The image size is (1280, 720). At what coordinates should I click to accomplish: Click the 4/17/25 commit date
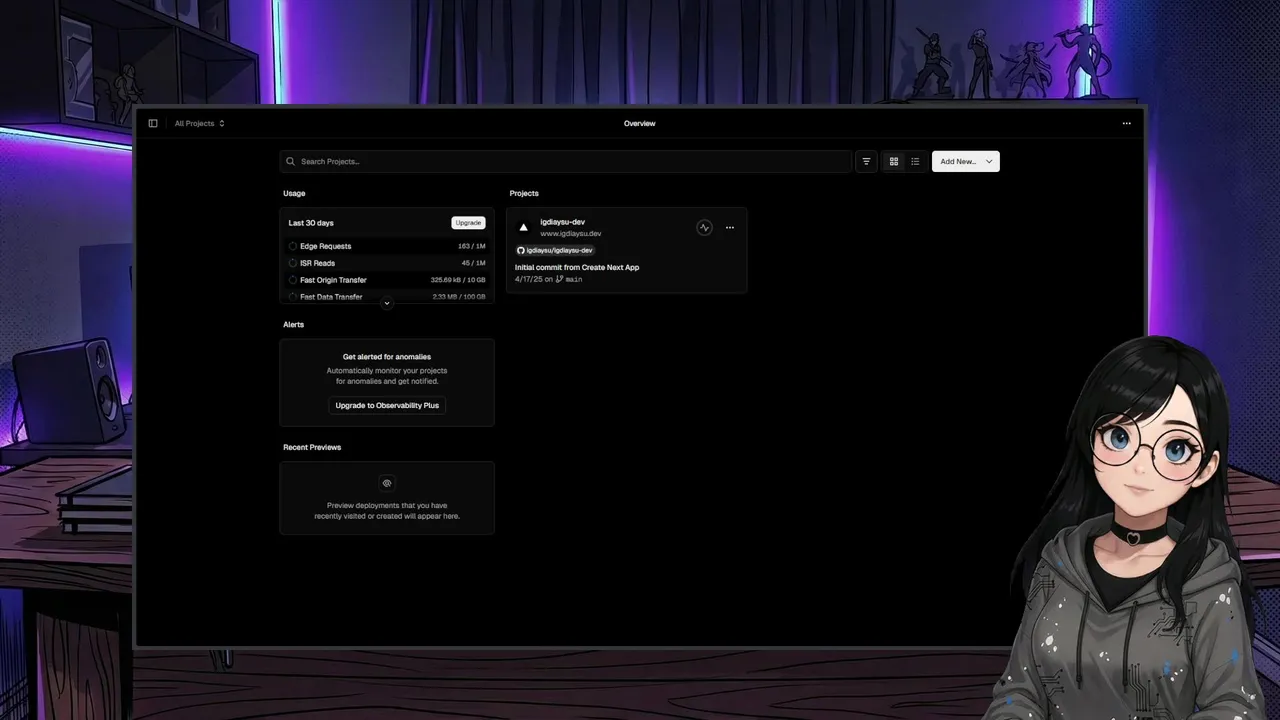(x=529, y=279)
